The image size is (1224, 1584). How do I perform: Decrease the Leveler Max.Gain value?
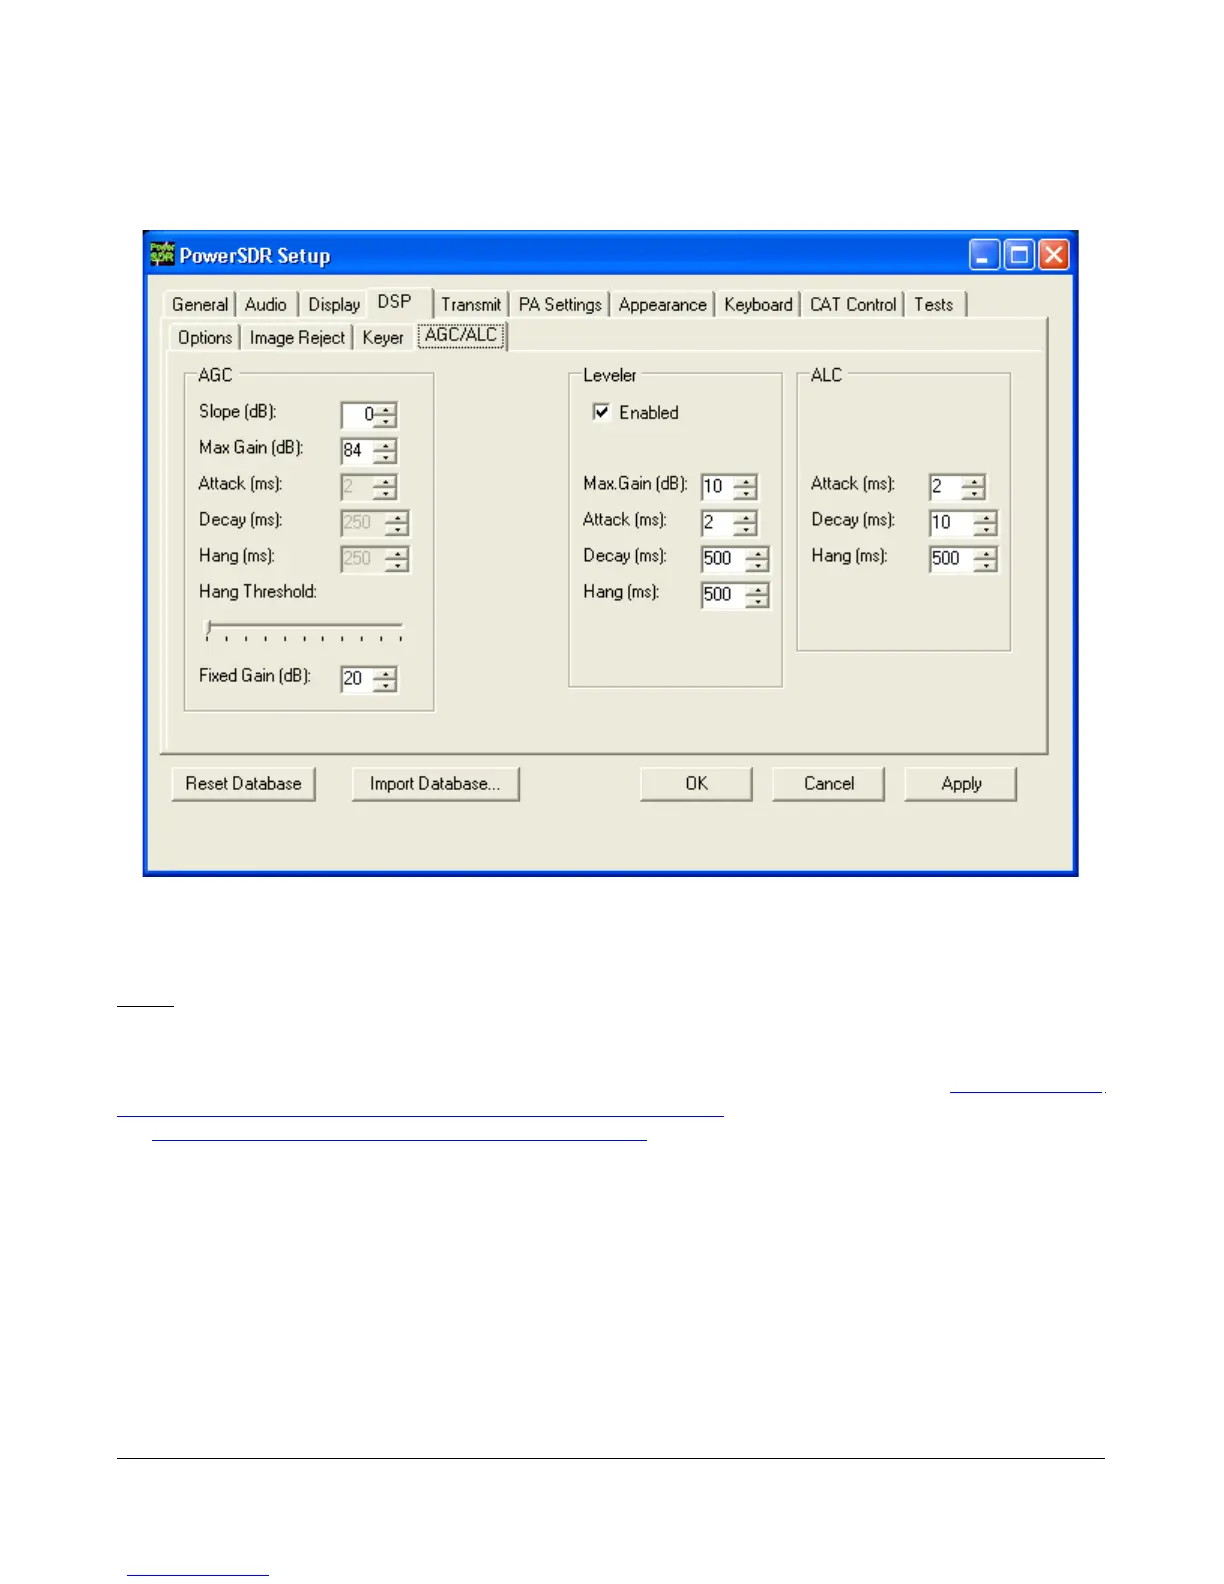[x=747, y=492]
